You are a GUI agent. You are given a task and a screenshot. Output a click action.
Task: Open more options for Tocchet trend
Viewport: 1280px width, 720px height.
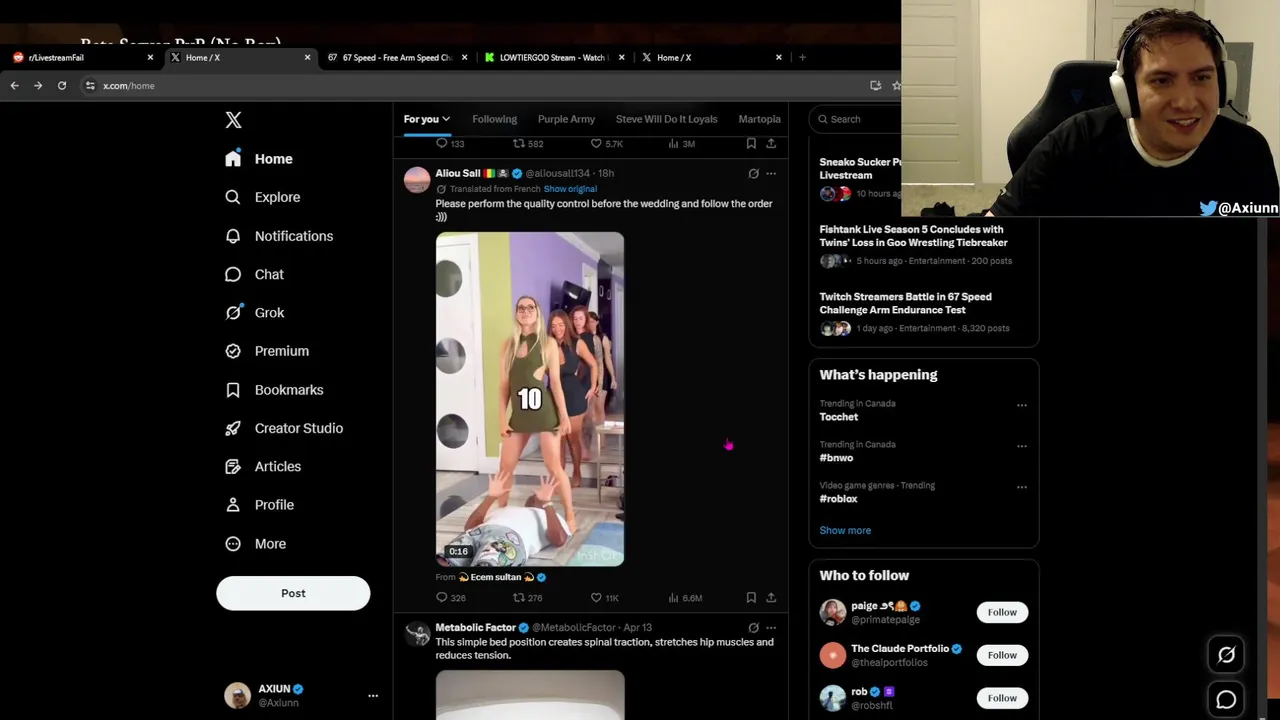[1021, 405]
